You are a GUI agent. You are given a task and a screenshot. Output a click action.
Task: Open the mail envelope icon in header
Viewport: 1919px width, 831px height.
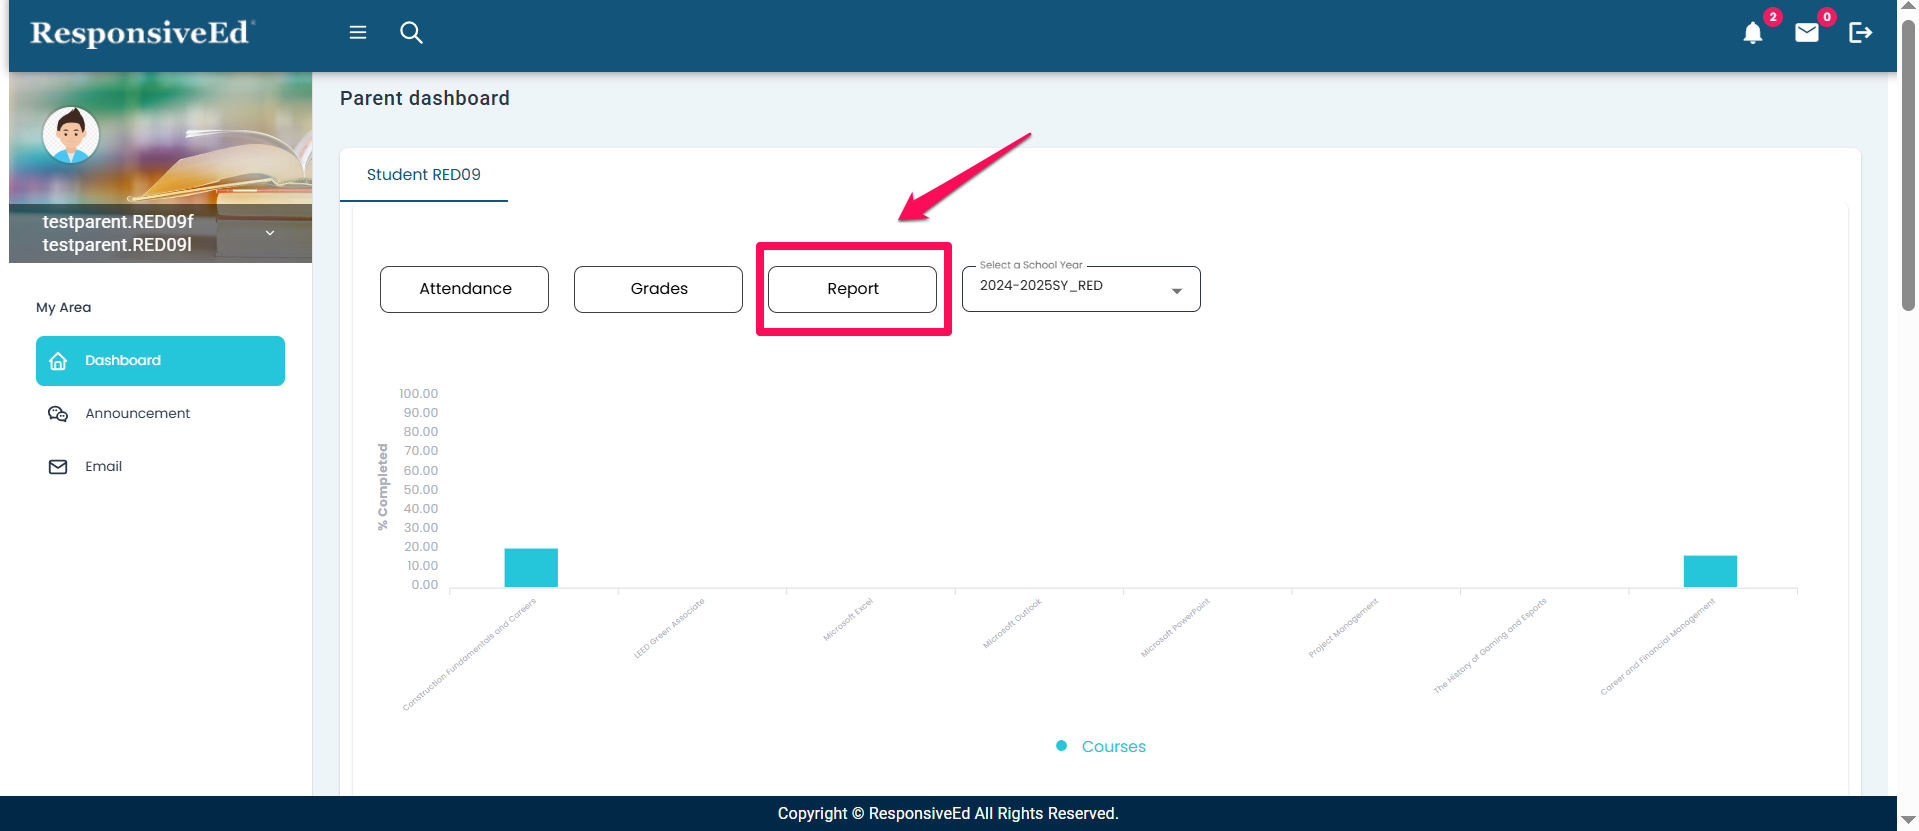(1806, 34)
